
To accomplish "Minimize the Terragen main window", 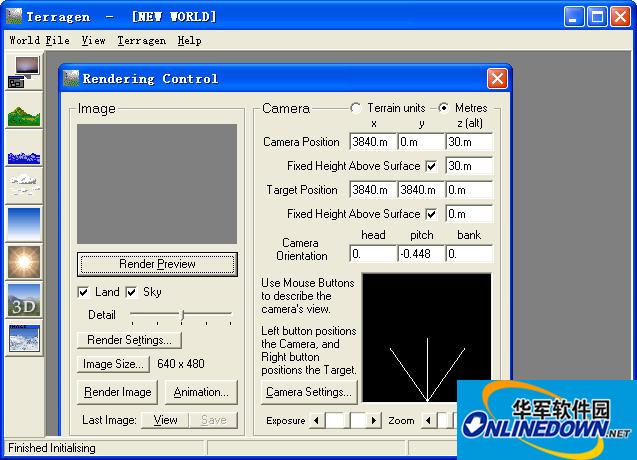I will (x=574, y=17).
